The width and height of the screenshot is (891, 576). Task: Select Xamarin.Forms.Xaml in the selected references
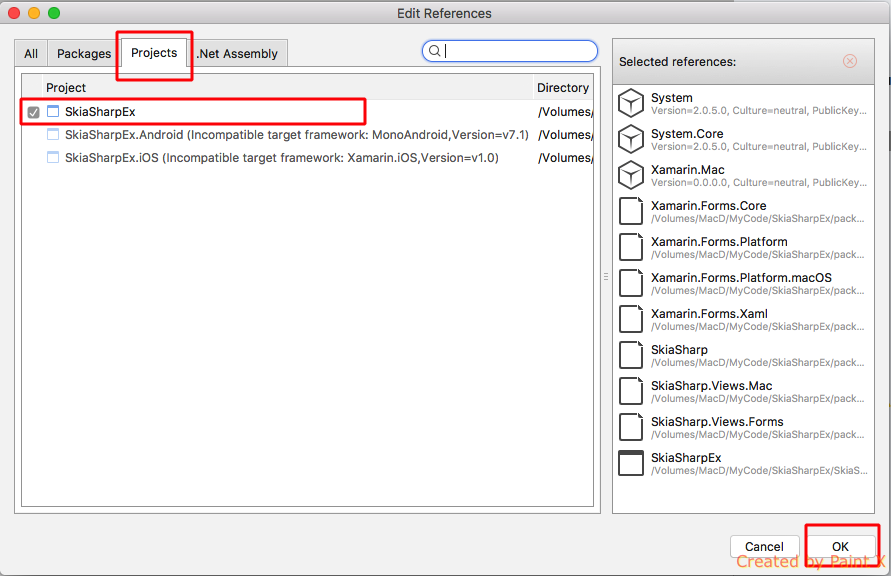tap(743, 319)
